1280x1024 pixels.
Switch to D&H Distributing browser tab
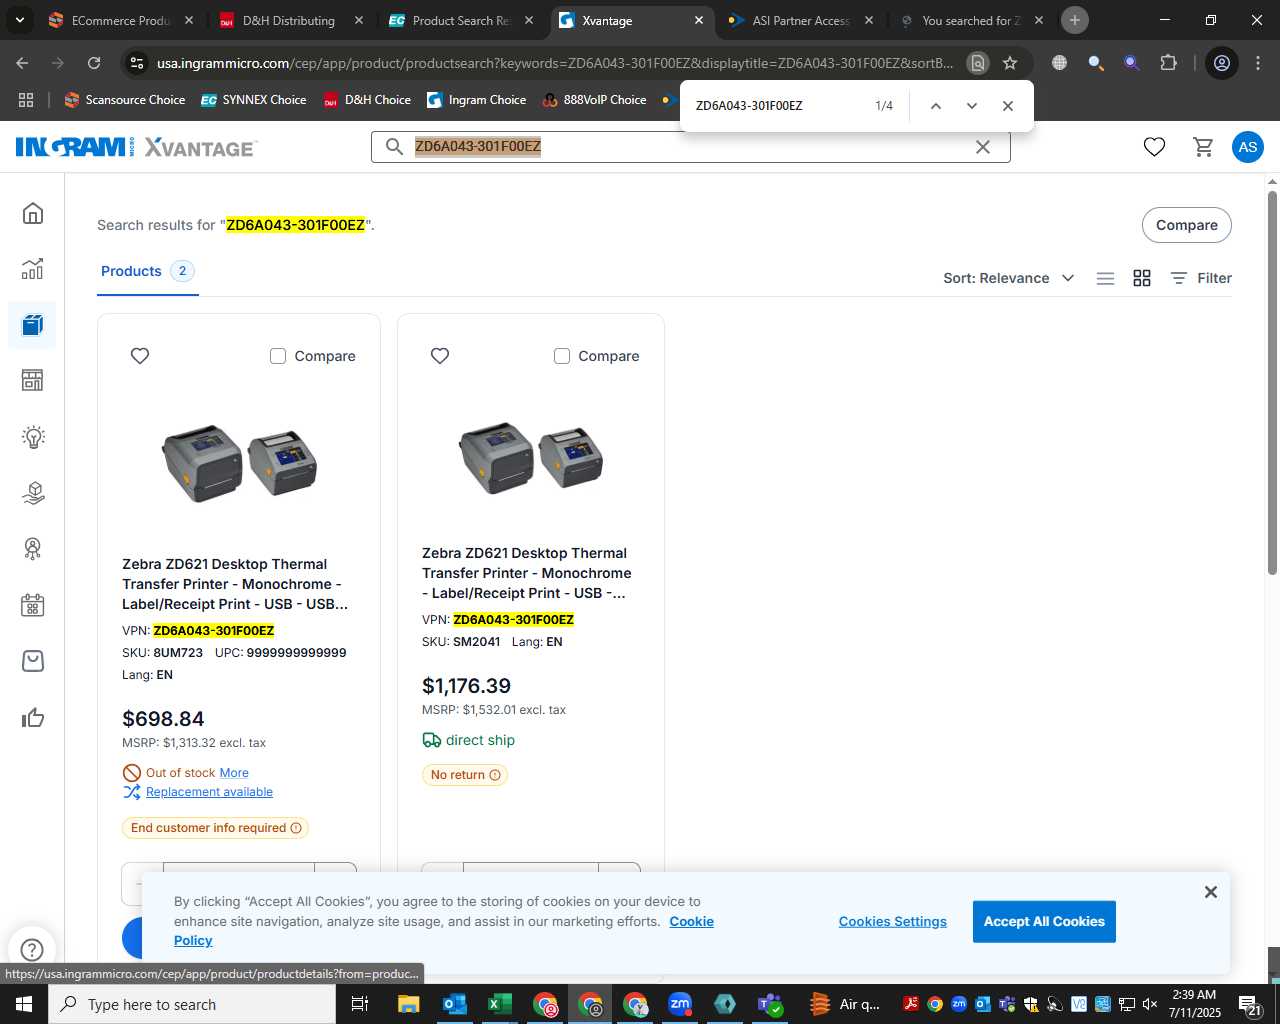click(290, 20)
